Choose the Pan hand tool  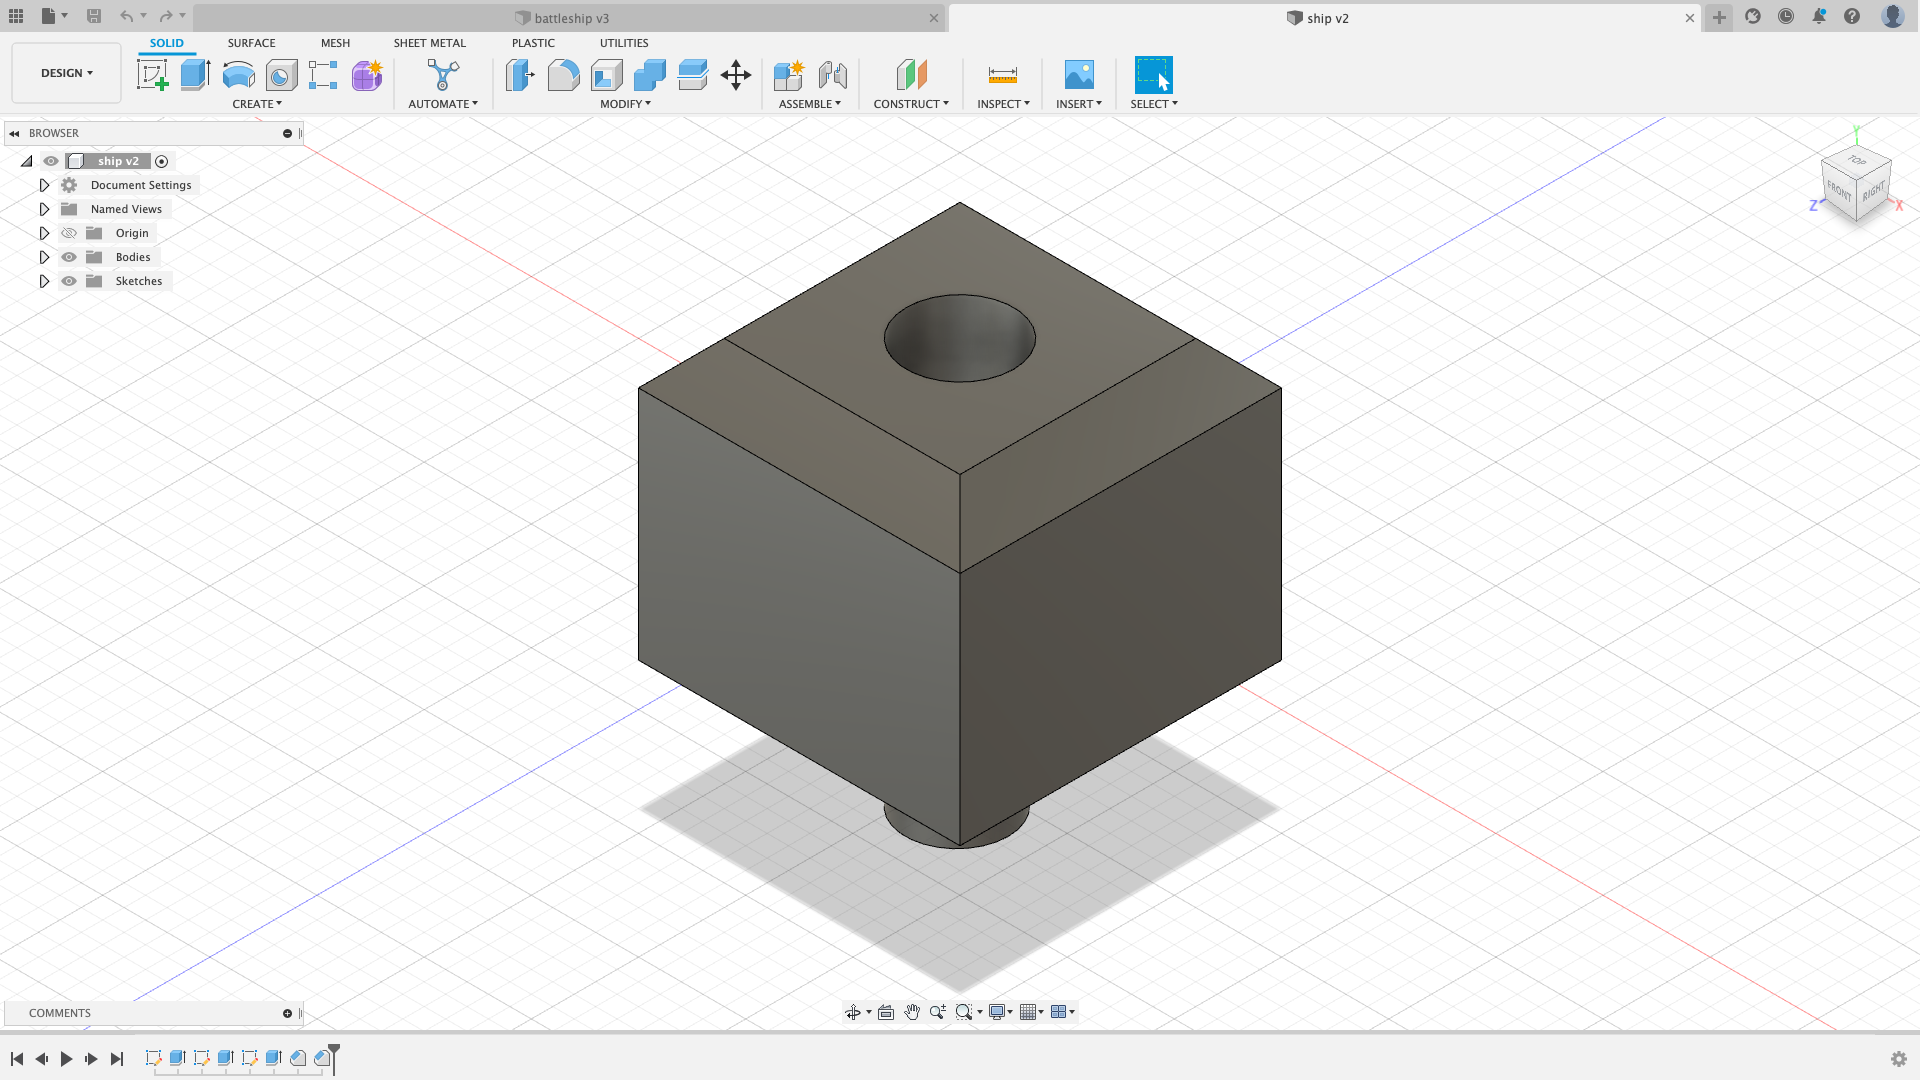(x=912, y=1012)
